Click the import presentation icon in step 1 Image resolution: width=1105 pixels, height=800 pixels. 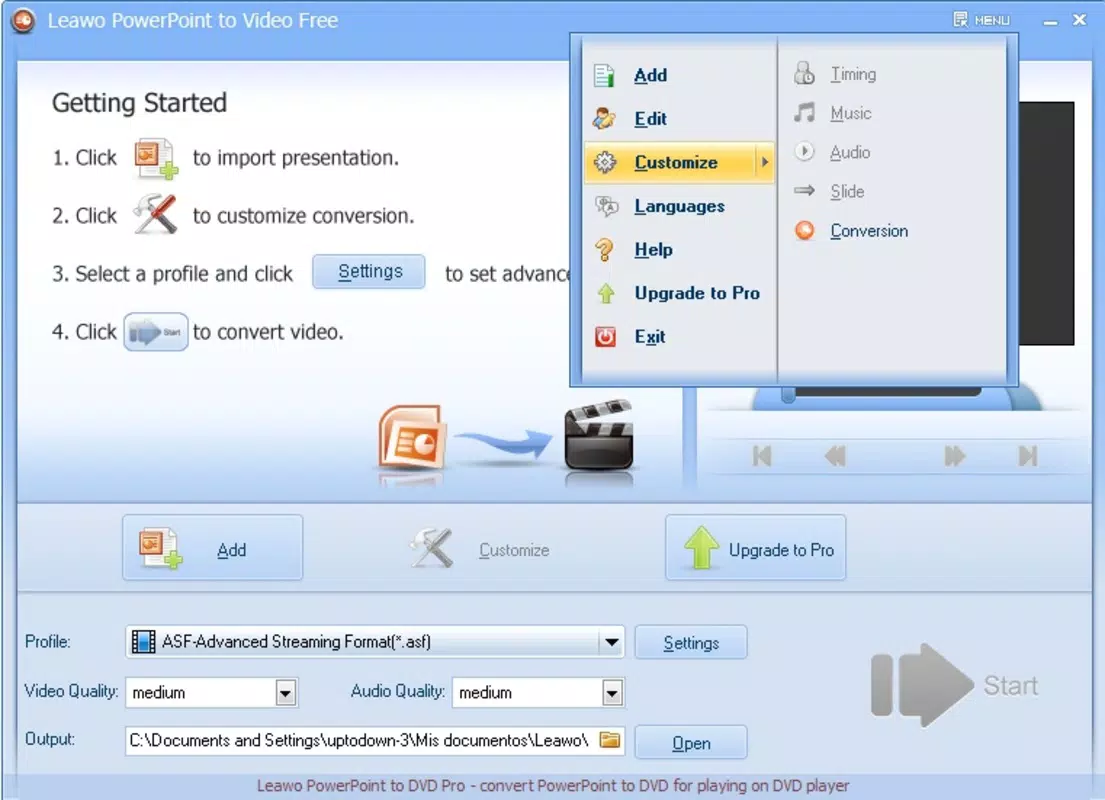point(155,159)
